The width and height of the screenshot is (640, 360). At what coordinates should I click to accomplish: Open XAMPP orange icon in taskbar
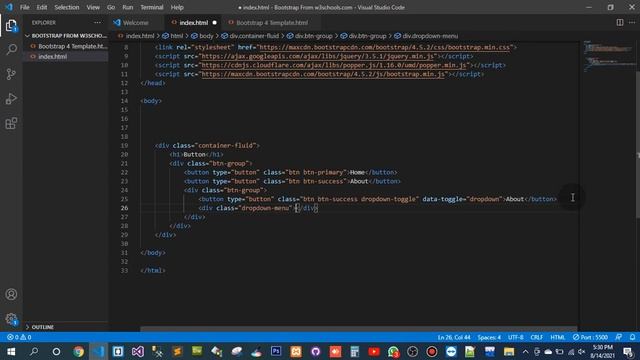296,351
